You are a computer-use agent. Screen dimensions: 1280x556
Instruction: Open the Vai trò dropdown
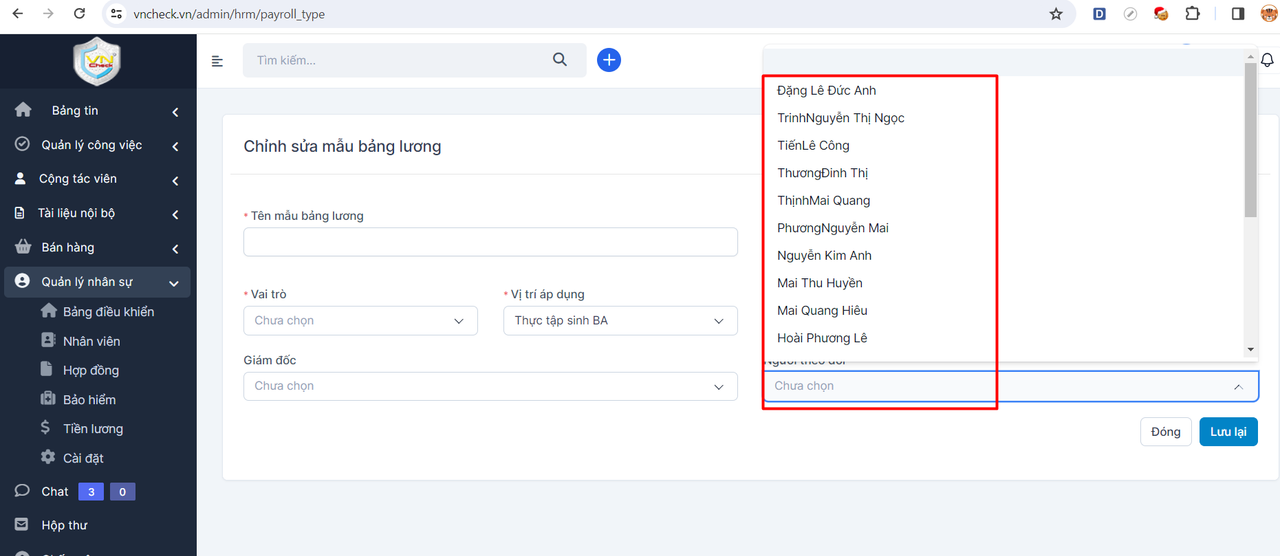click(360, 320)
